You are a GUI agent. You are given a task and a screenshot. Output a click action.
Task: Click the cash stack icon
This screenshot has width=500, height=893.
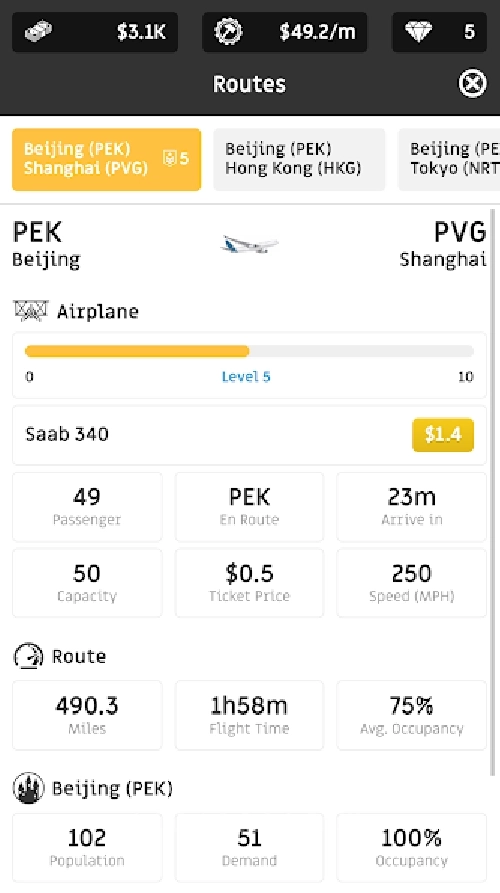(39, 31)
